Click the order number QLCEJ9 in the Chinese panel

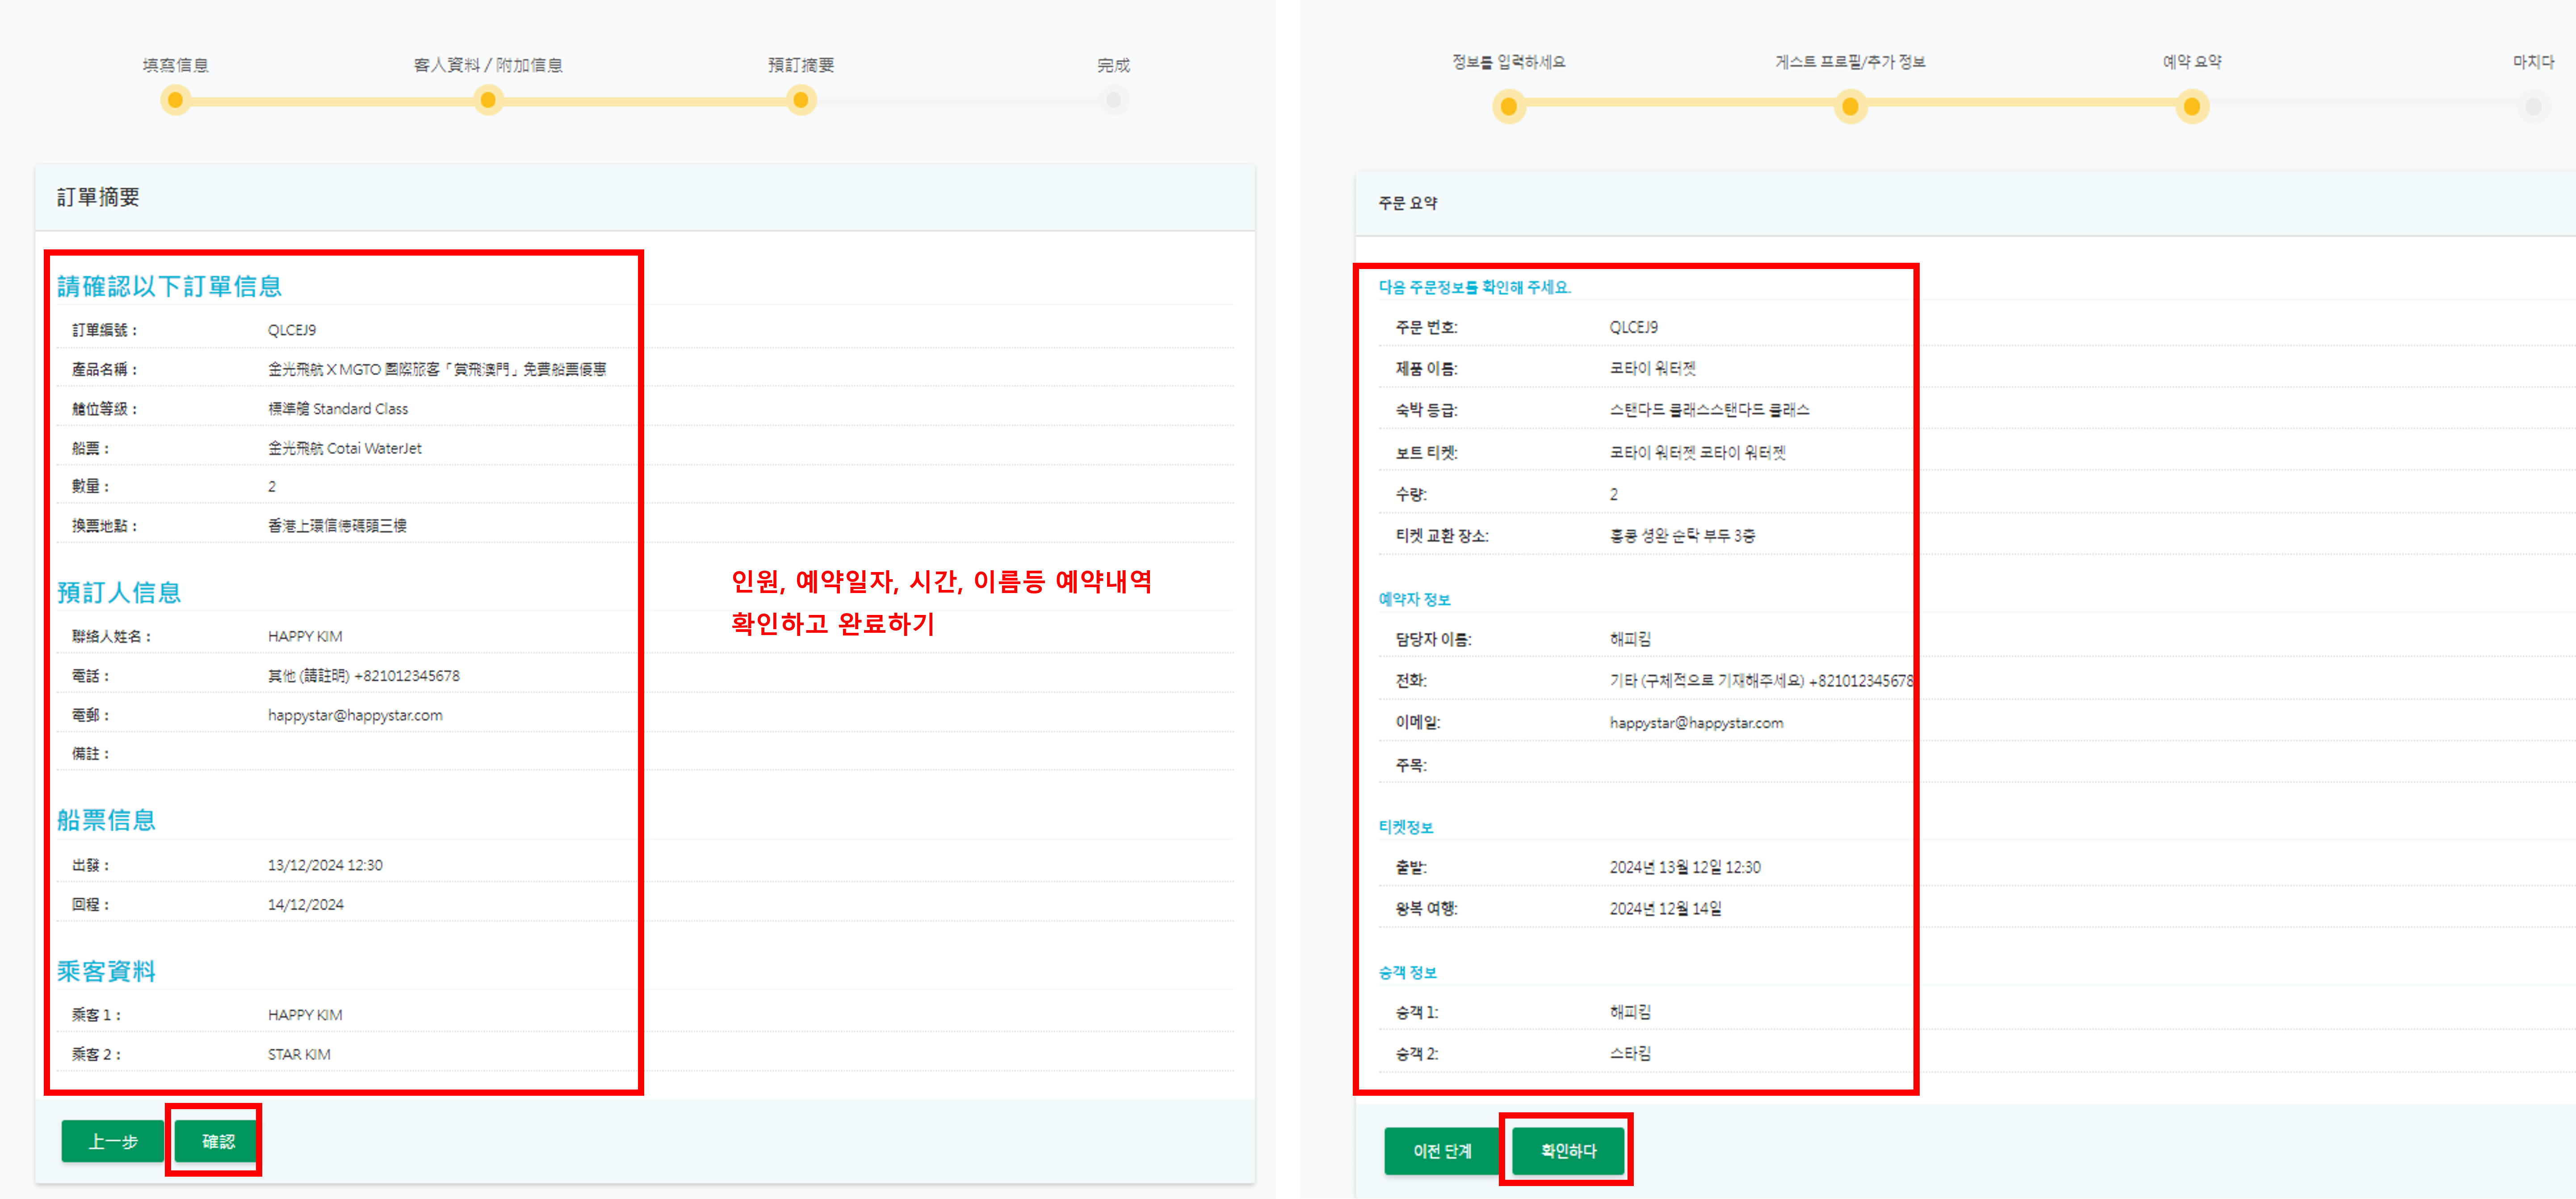tap(292, 330)
